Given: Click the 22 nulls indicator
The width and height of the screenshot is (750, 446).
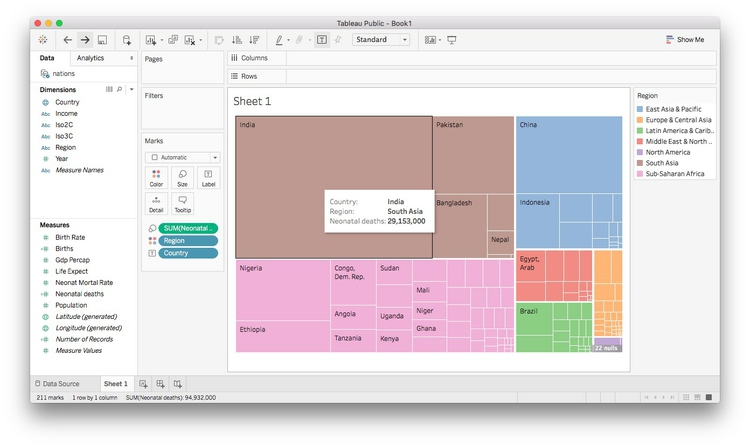Looking at the screenshot, I should pos(607,348).
